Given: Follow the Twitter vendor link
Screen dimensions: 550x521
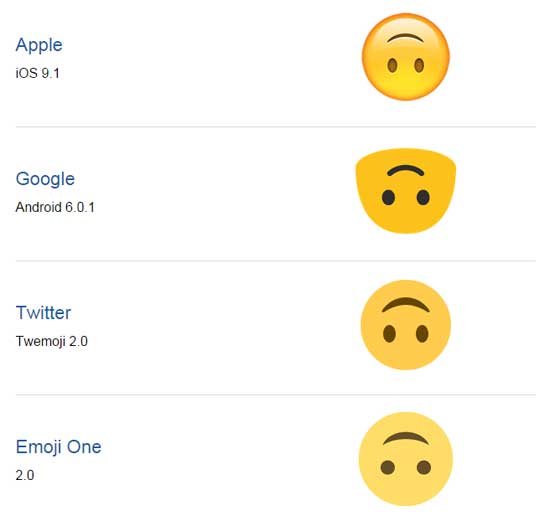Looking at the screenshot, I should point(43,313).
